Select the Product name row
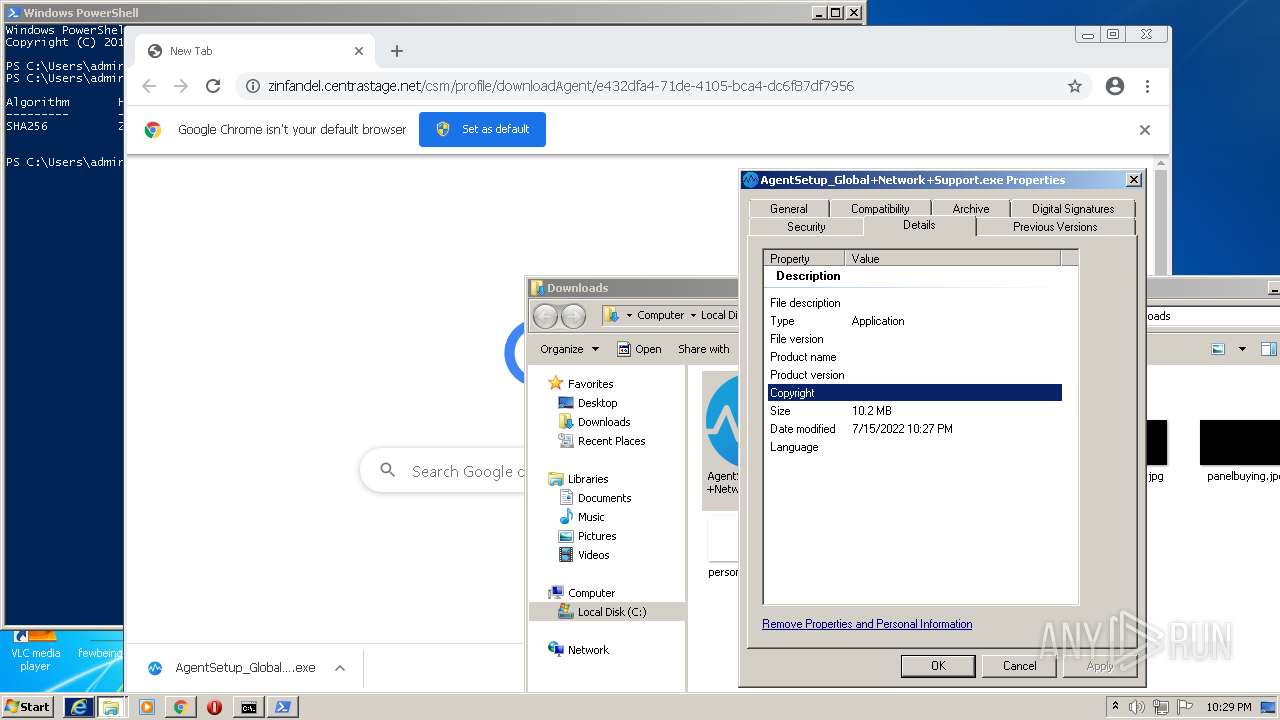Image resolution: width=1280 pixels, height=720 pixels. 915,357
